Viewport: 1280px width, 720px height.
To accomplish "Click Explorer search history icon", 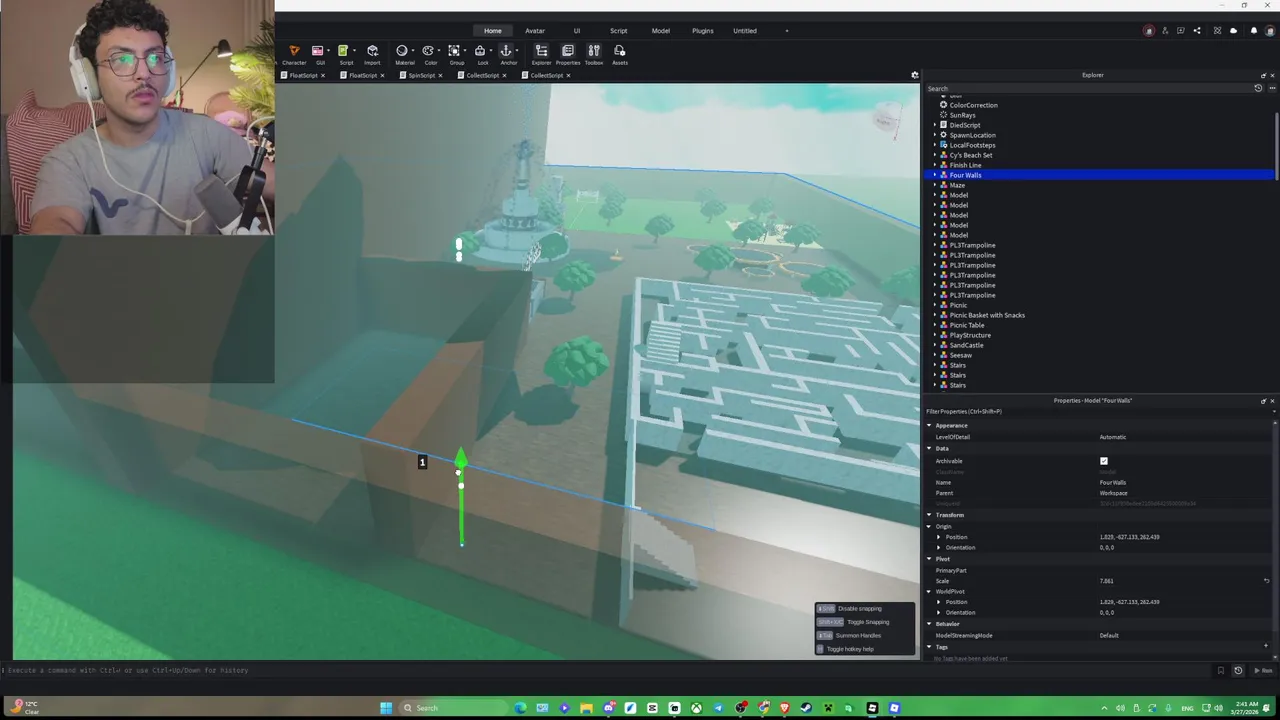I will 1258,88.
